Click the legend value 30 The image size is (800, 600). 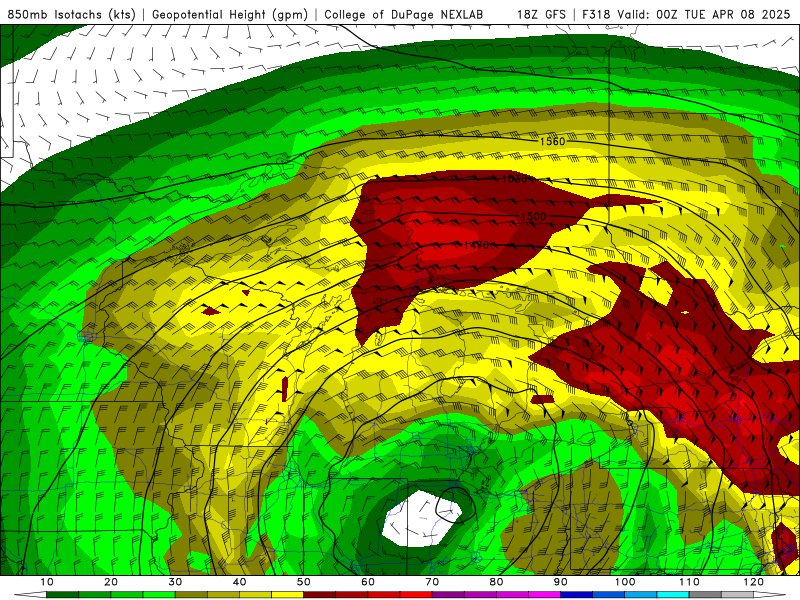[x=175, y=582]
